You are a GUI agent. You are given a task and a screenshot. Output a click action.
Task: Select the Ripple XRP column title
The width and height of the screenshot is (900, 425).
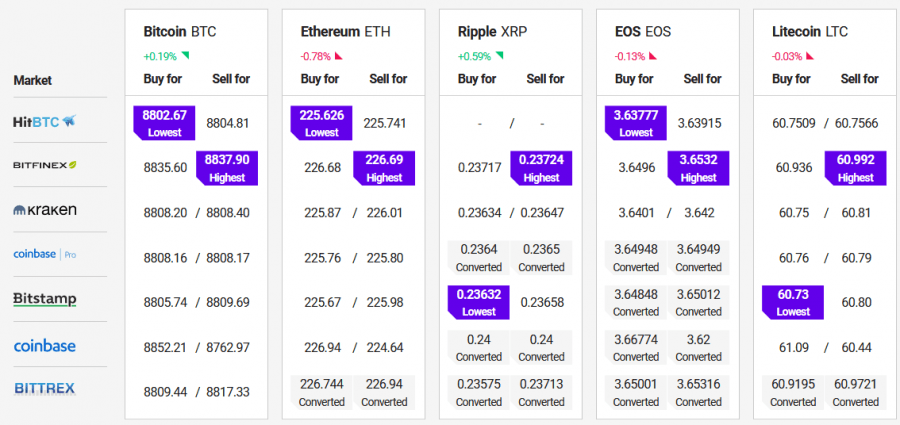pos(492,32)
